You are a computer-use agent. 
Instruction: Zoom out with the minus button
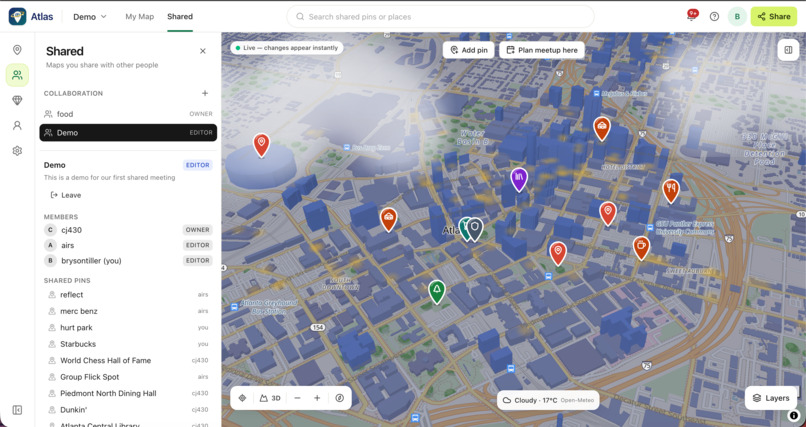point(297,398)
